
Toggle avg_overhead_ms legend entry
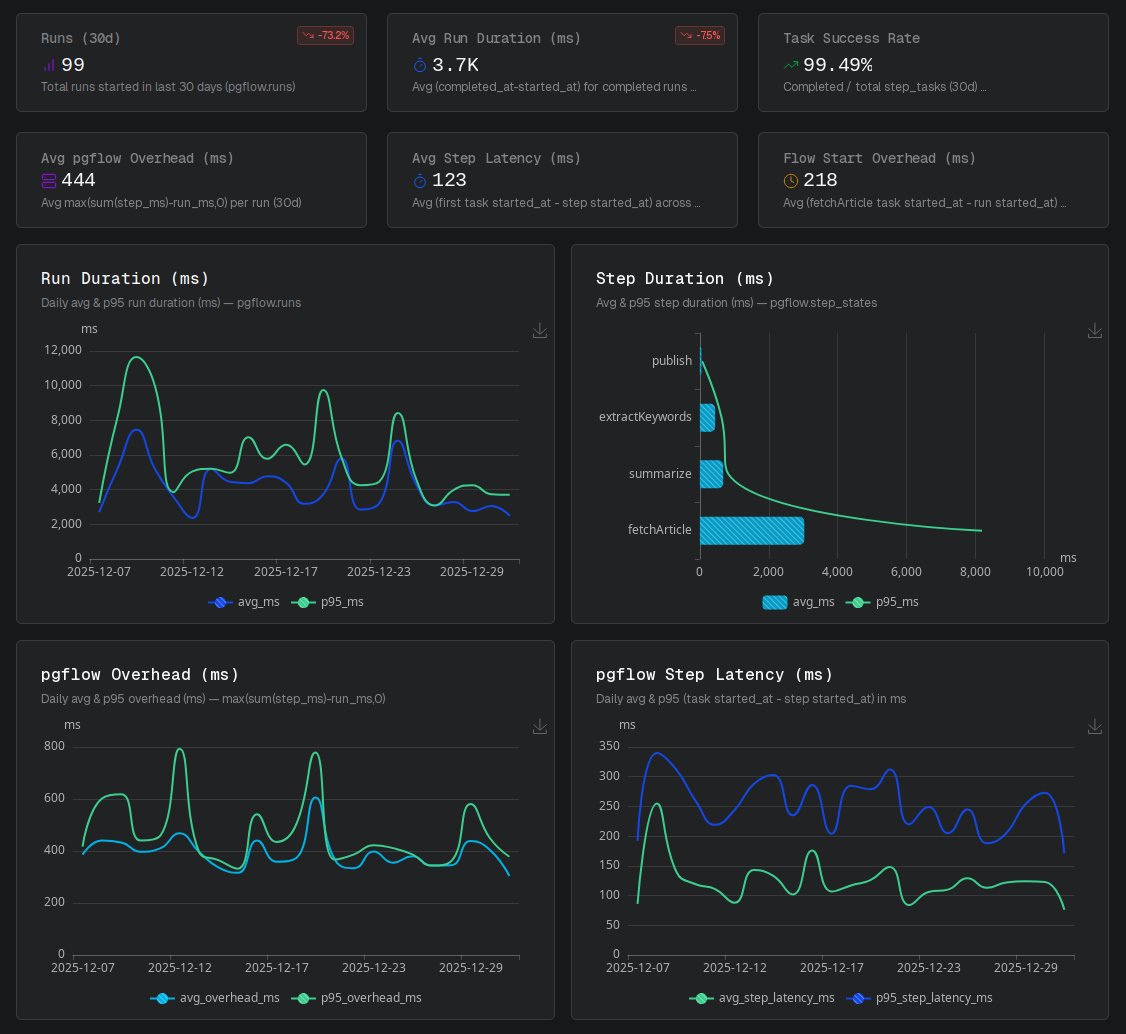tap(215, 997)
